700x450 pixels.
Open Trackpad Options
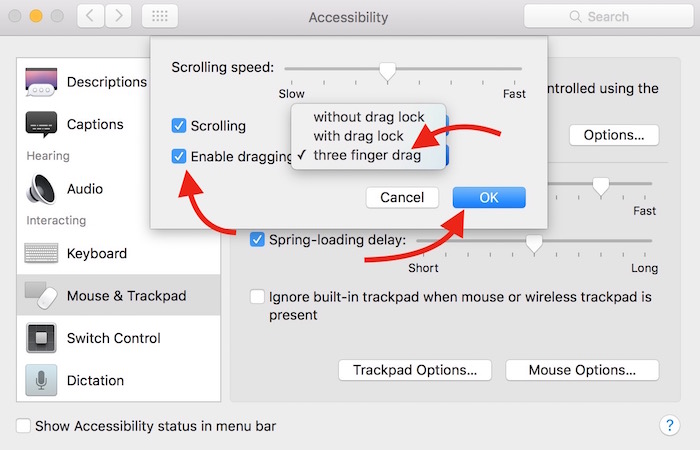point(415,370)
